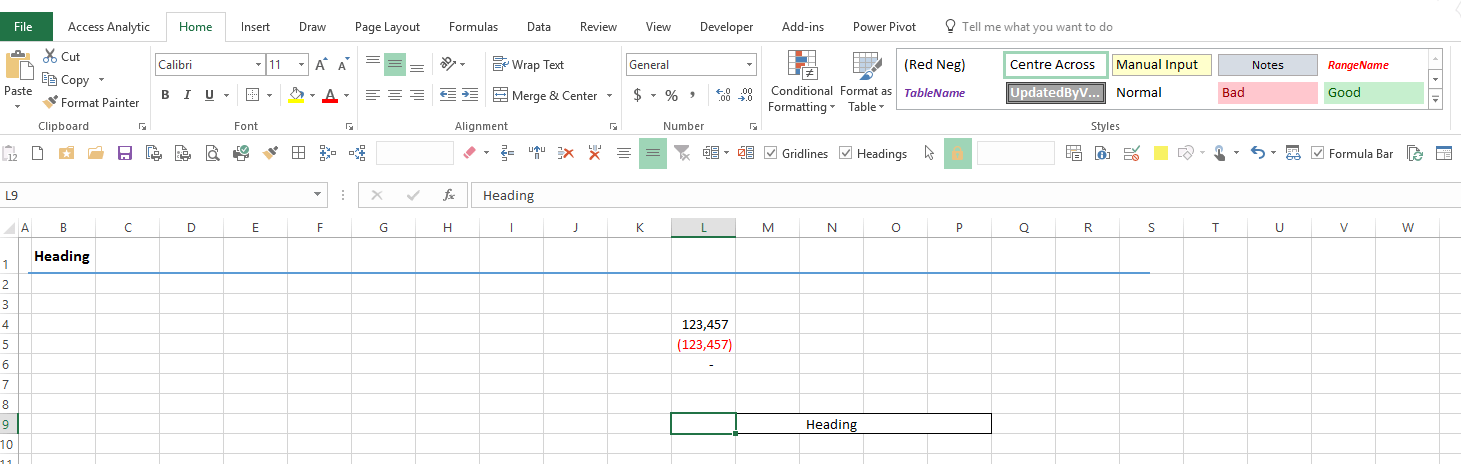Viewport: 1461px width, 464px height.
Task: Align text to the right
Action: click(x=417, y=95)
